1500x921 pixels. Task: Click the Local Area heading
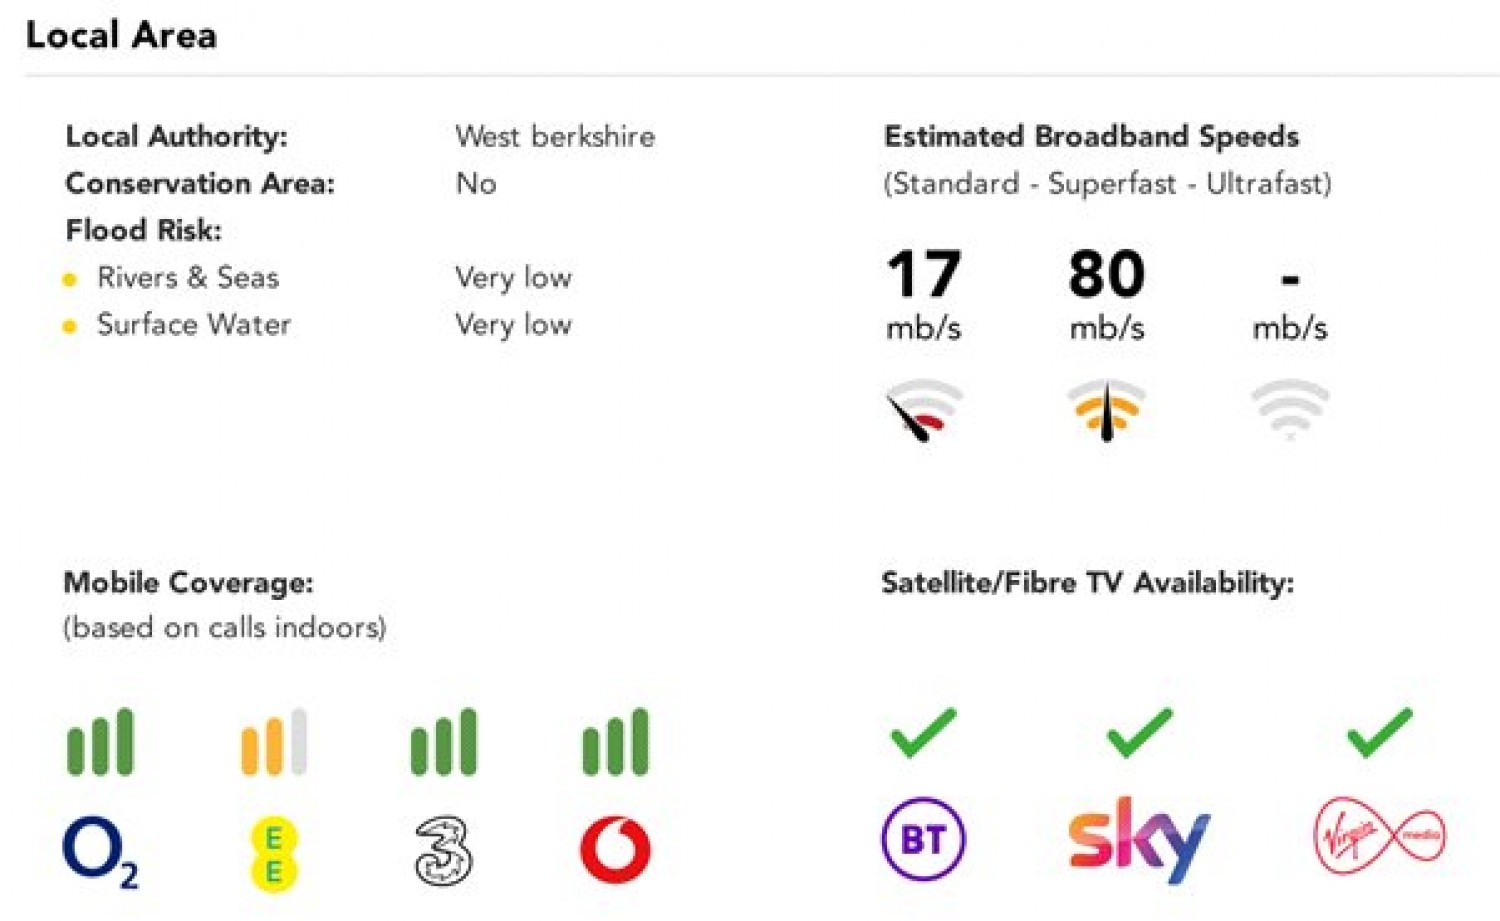coord(121,35)
